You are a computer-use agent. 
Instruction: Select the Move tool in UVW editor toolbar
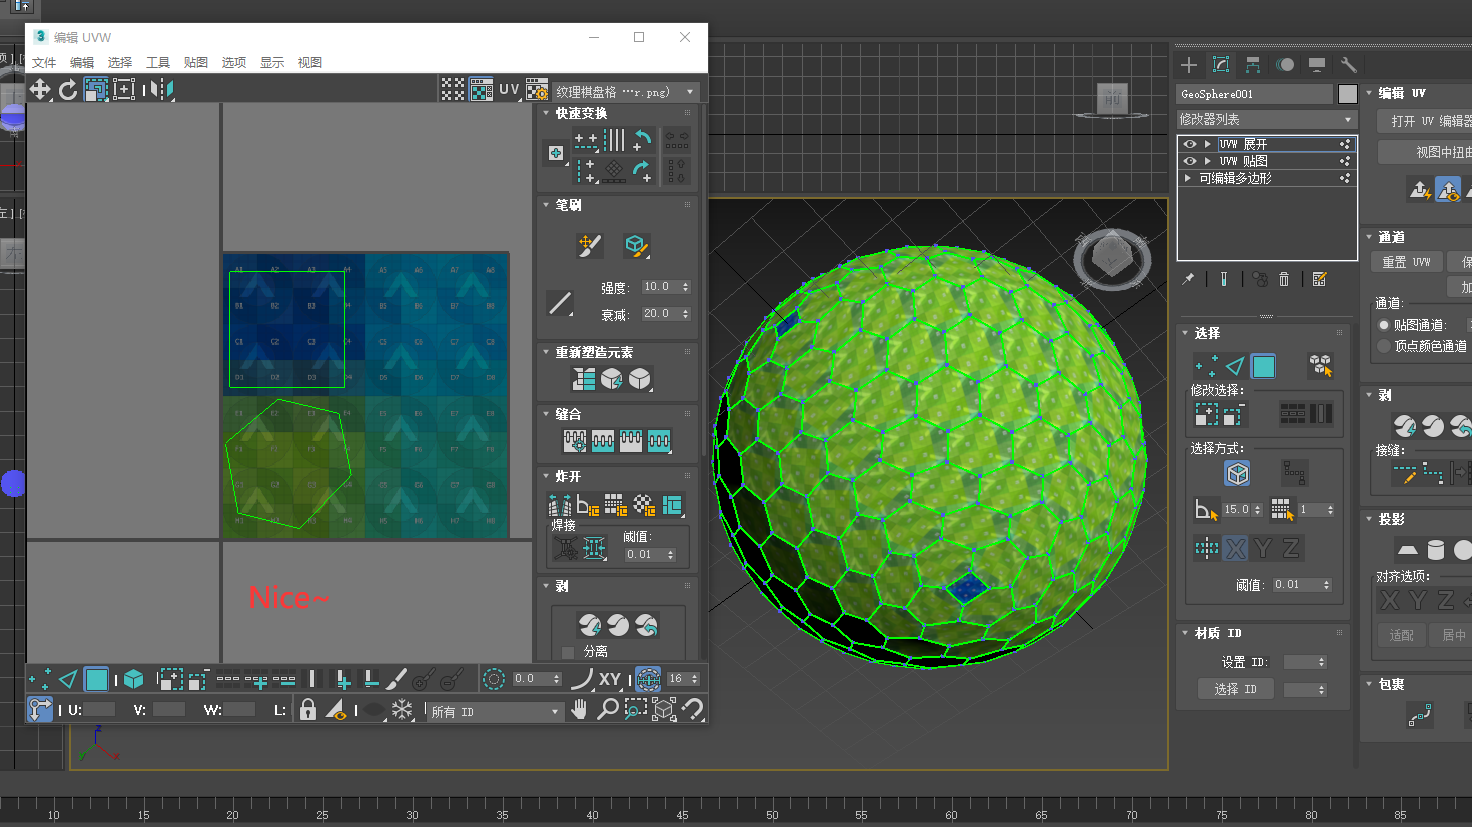tap(40, 90)
